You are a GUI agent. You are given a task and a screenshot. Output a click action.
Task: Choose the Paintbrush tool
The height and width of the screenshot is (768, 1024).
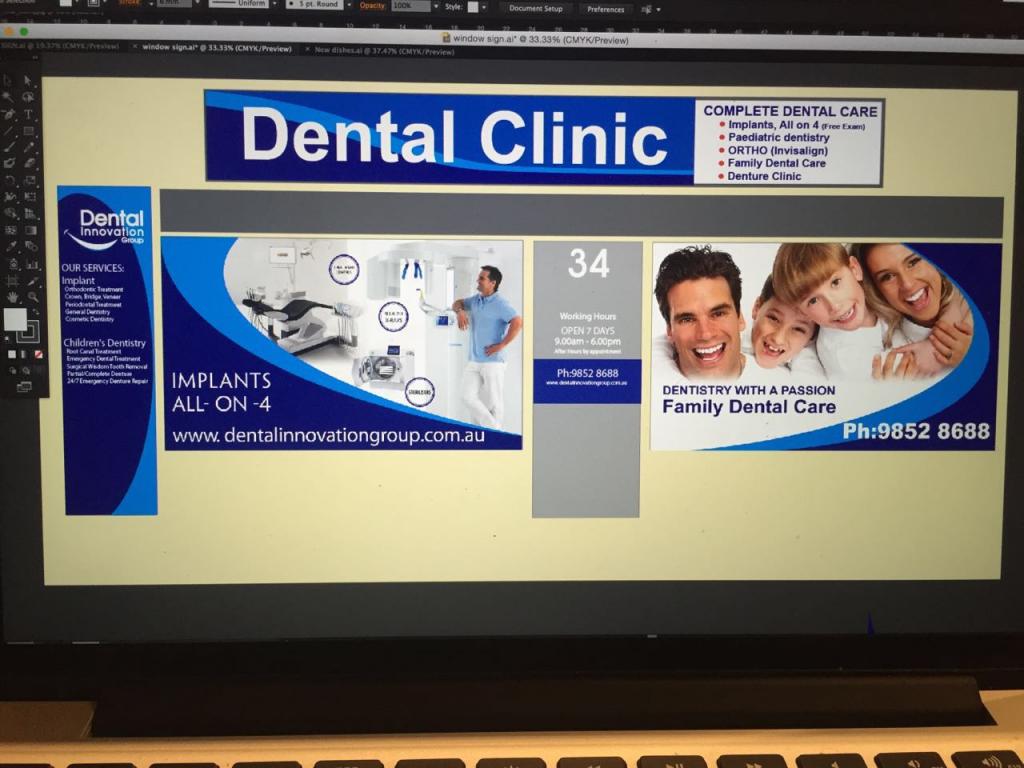tap(9, 146)
